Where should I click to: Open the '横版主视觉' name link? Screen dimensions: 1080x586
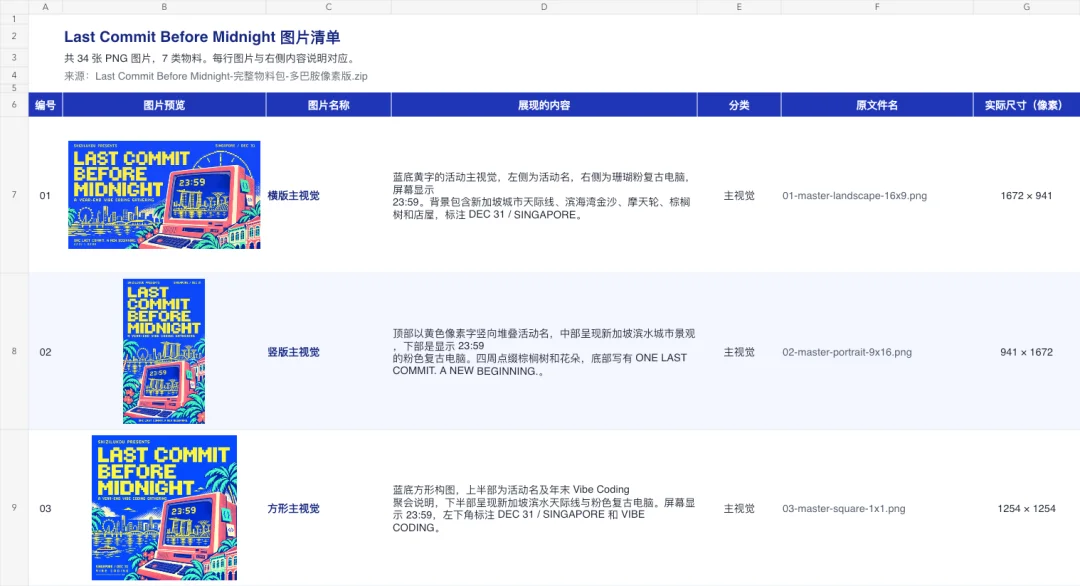click(293, 196)
